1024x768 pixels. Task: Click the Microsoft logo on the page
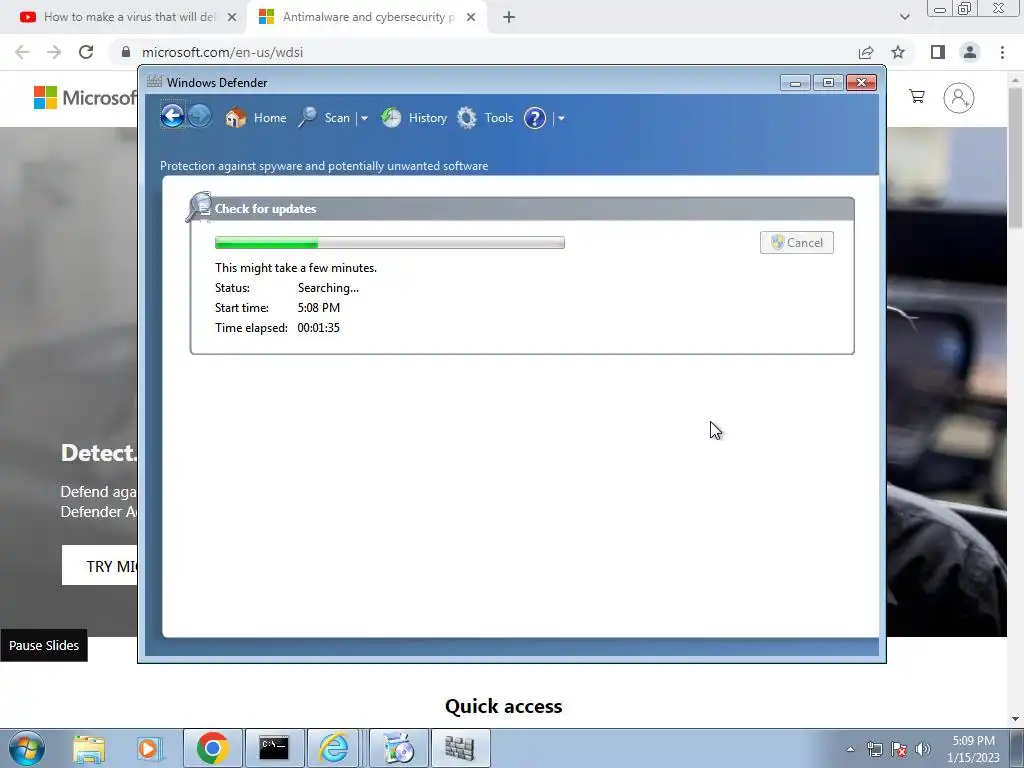[85, 98]
